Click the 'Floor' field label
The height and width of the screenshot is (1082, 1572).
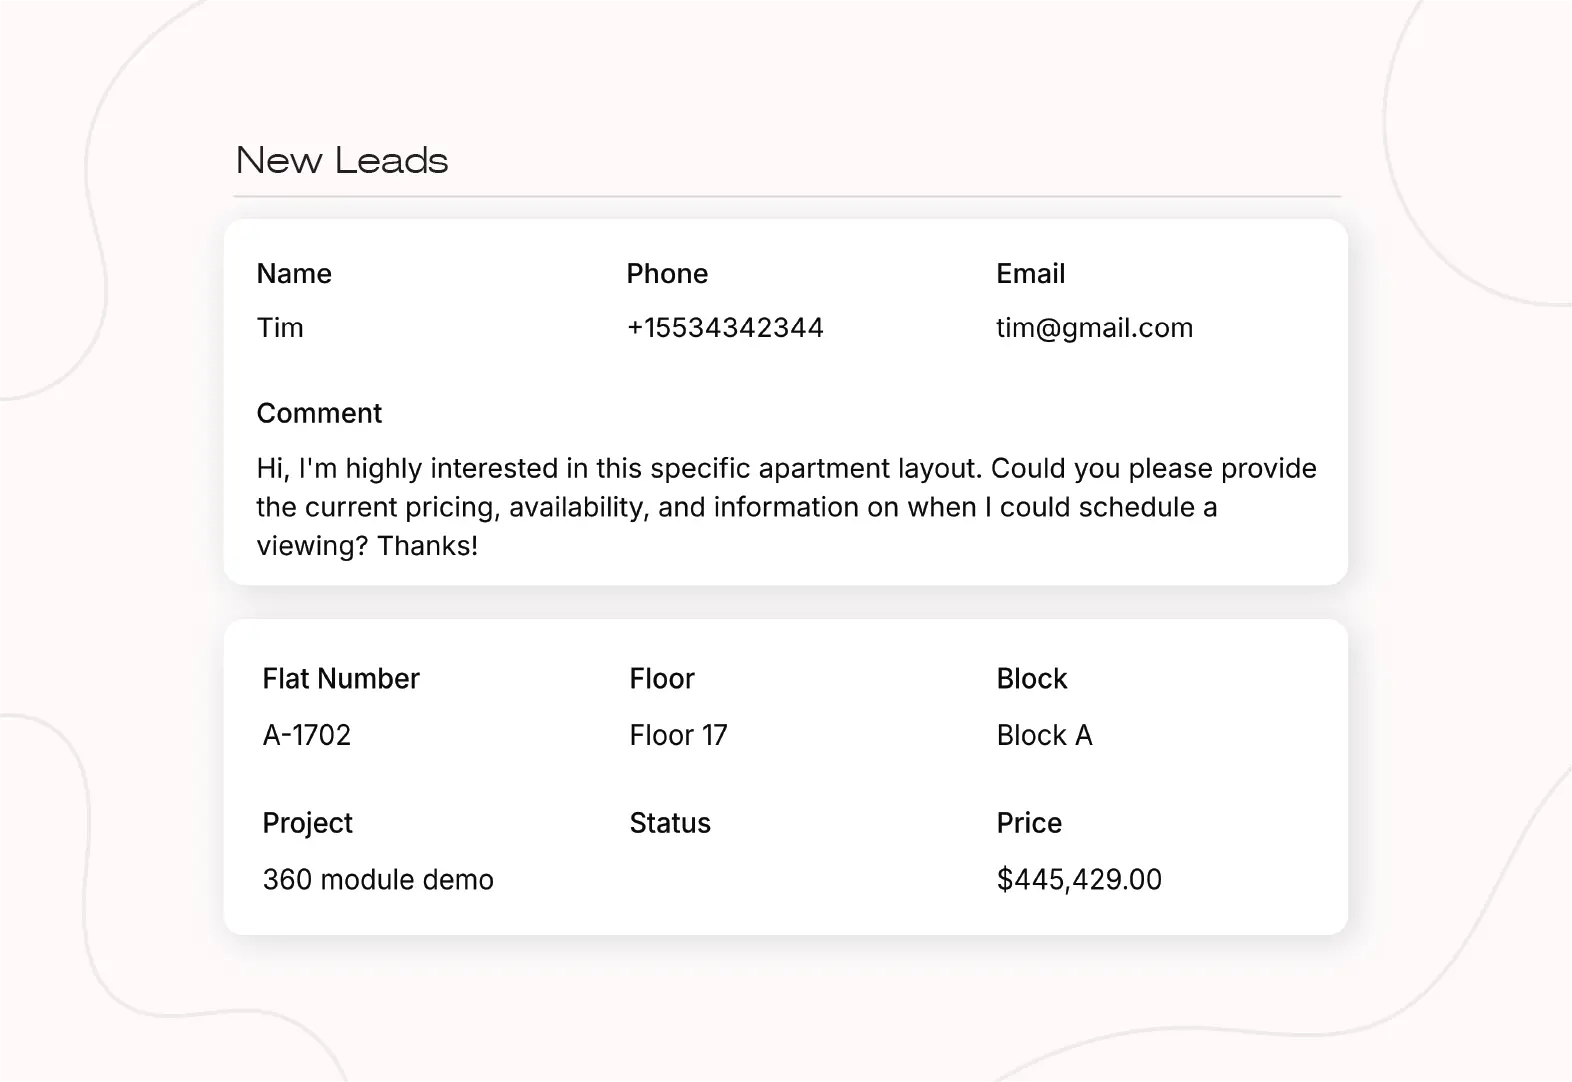point(662,679)
